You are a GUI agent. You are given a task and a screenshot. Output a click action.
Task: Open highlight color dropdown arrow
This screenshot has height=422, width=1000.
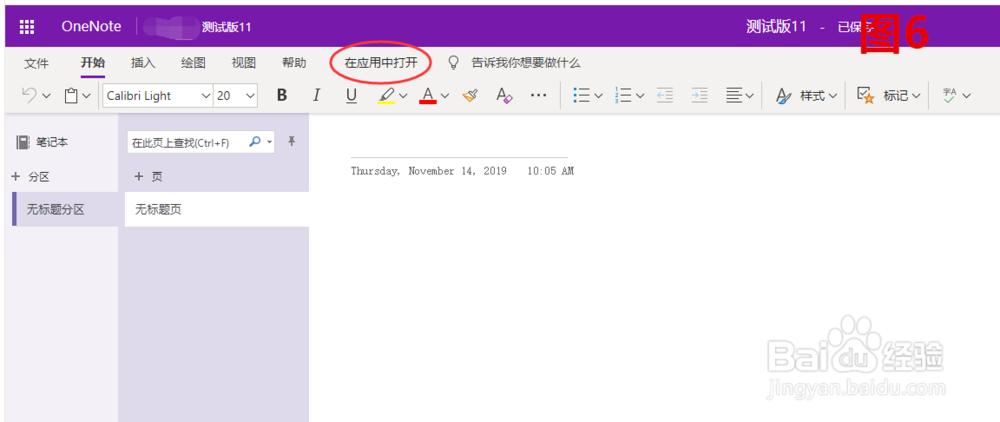pos(403,96)
